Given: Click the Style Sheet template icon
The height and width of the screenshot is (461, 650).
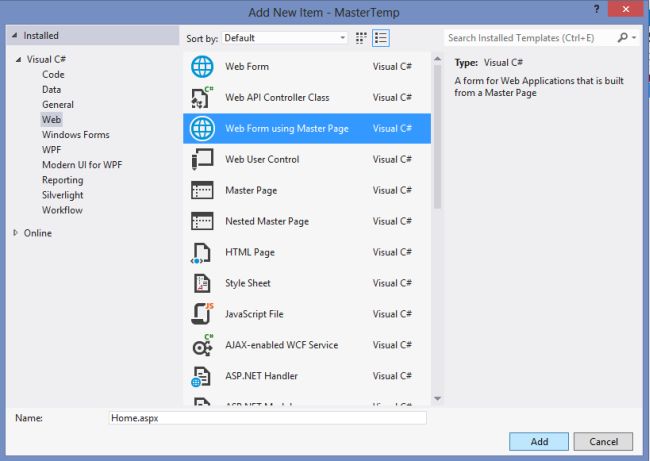Looking at the screenshot, I should point(202,283).
